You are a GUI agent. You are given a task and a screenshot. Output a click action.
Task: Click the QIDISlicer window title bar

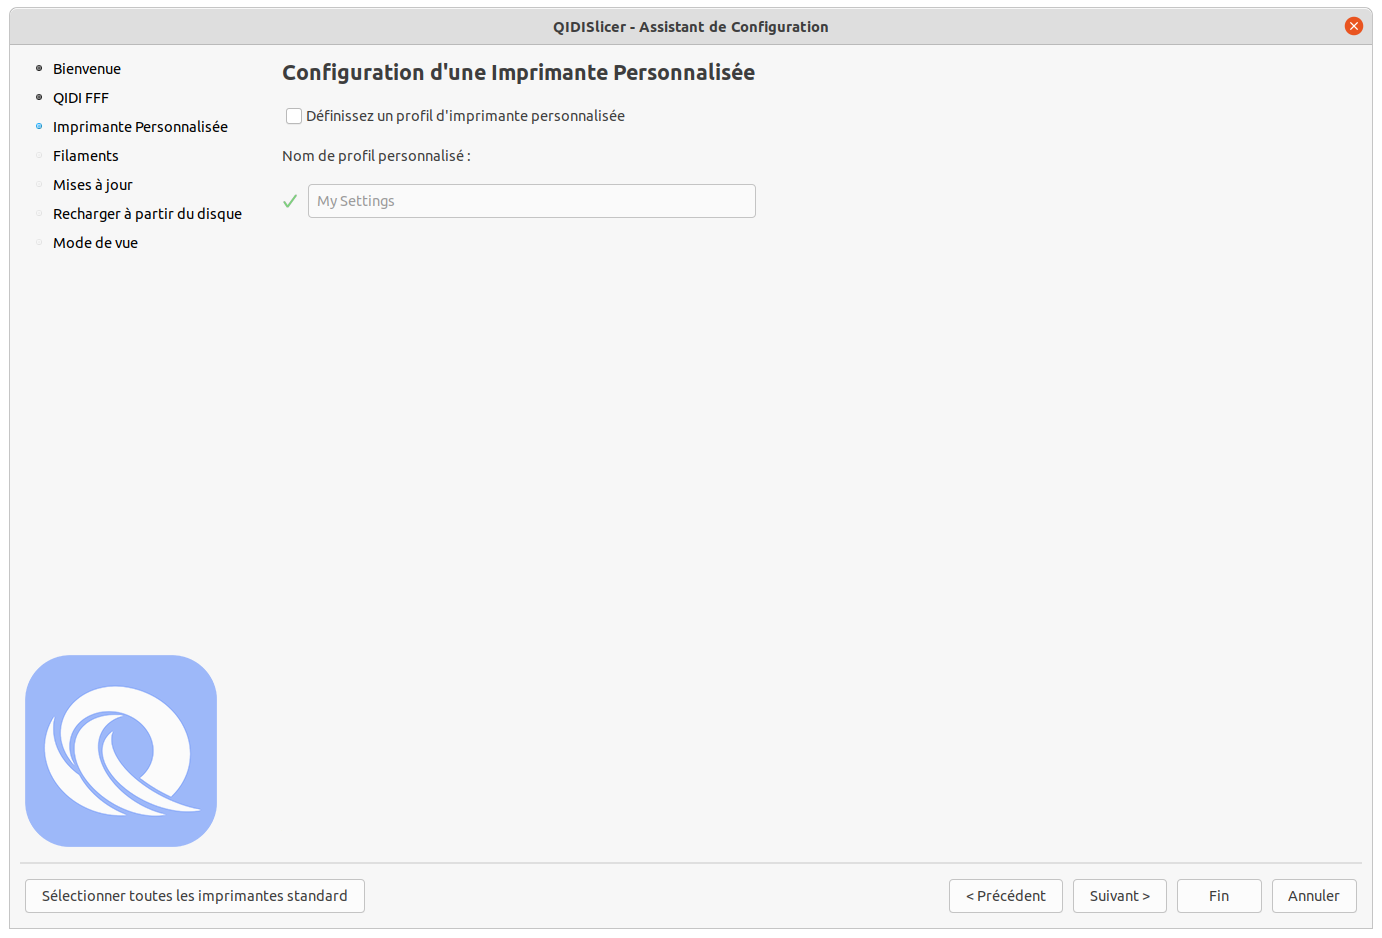coord(690,27)
